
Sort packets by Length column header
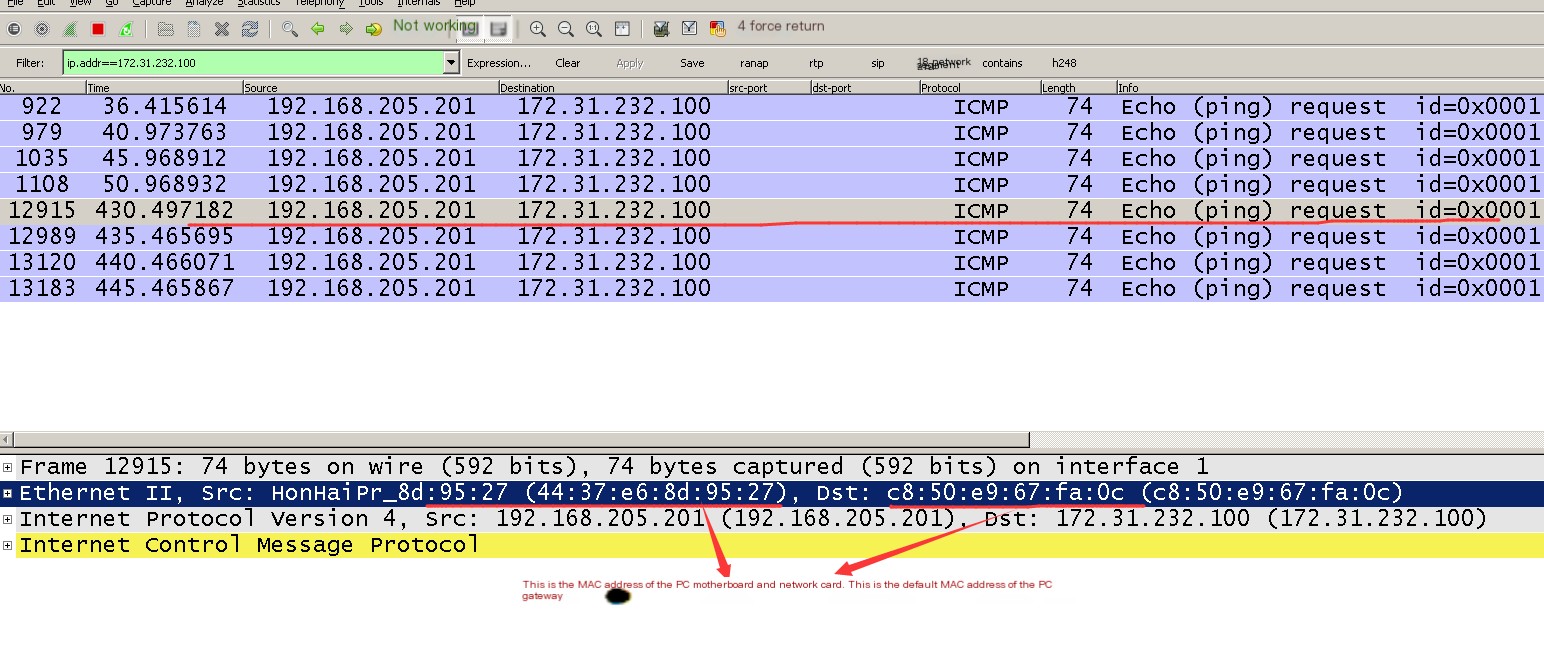pyautogui.click(x=1078, y=88)
